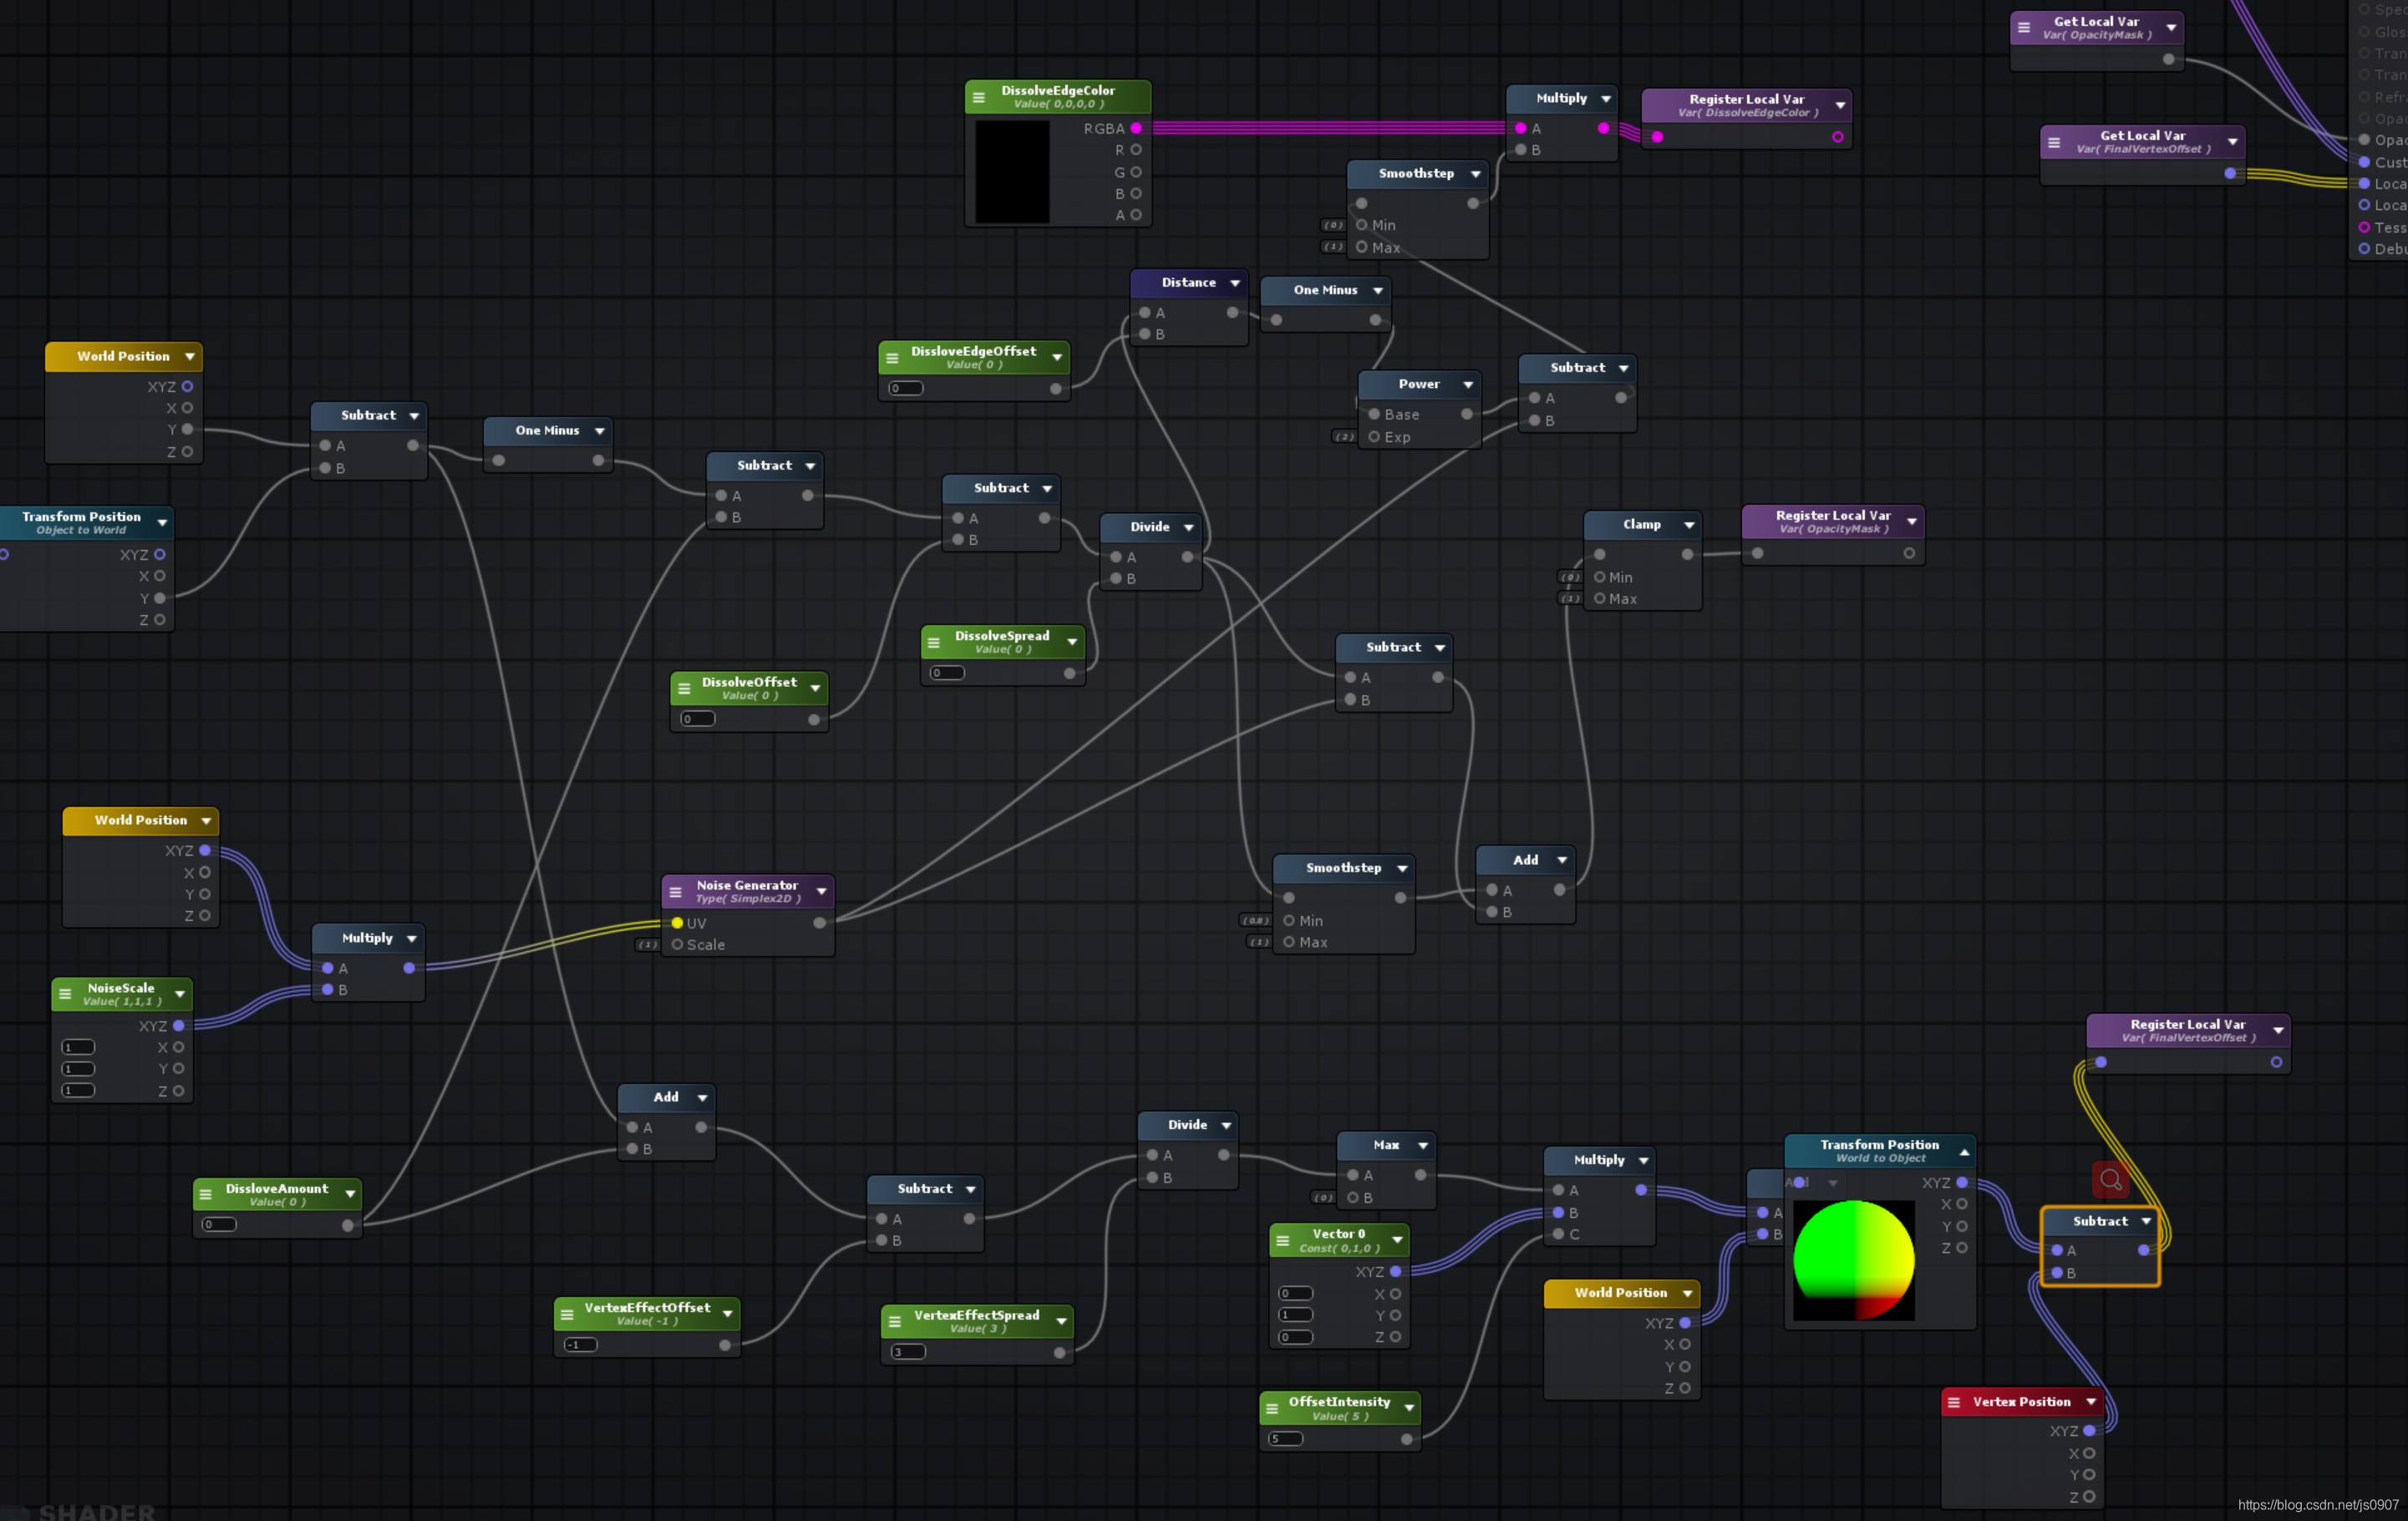Click the Power node Exp input port
The image size is (2408, 1521).
pos(1374,437)
